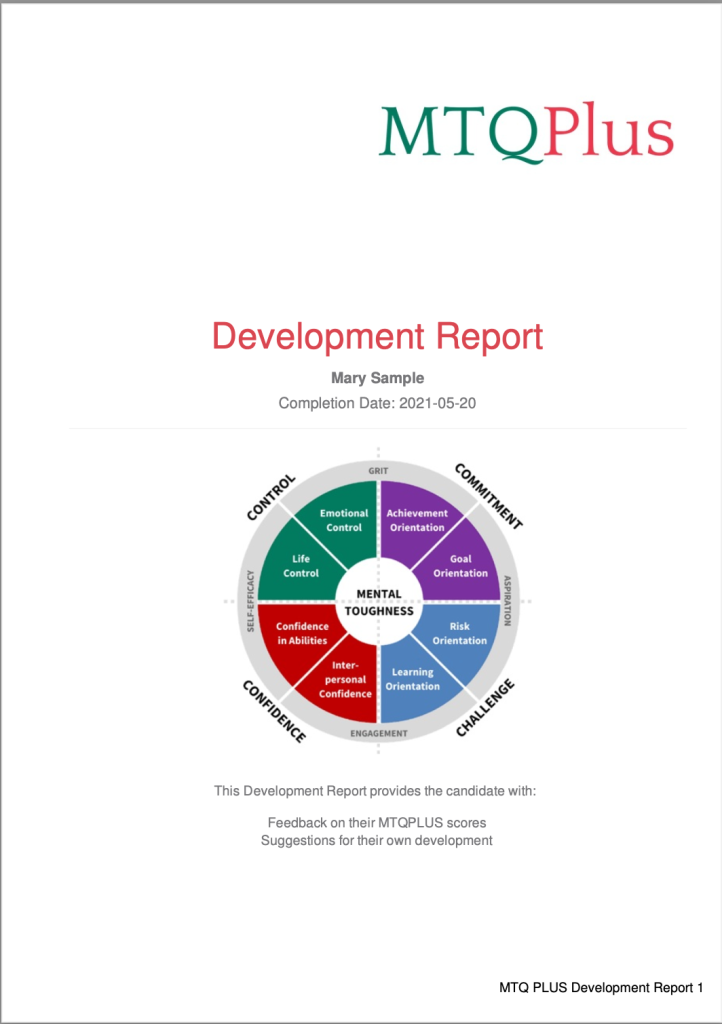Click 'Feedback on their MTQPLUS scores' line
722x1024 pixels.
[377, 823]
